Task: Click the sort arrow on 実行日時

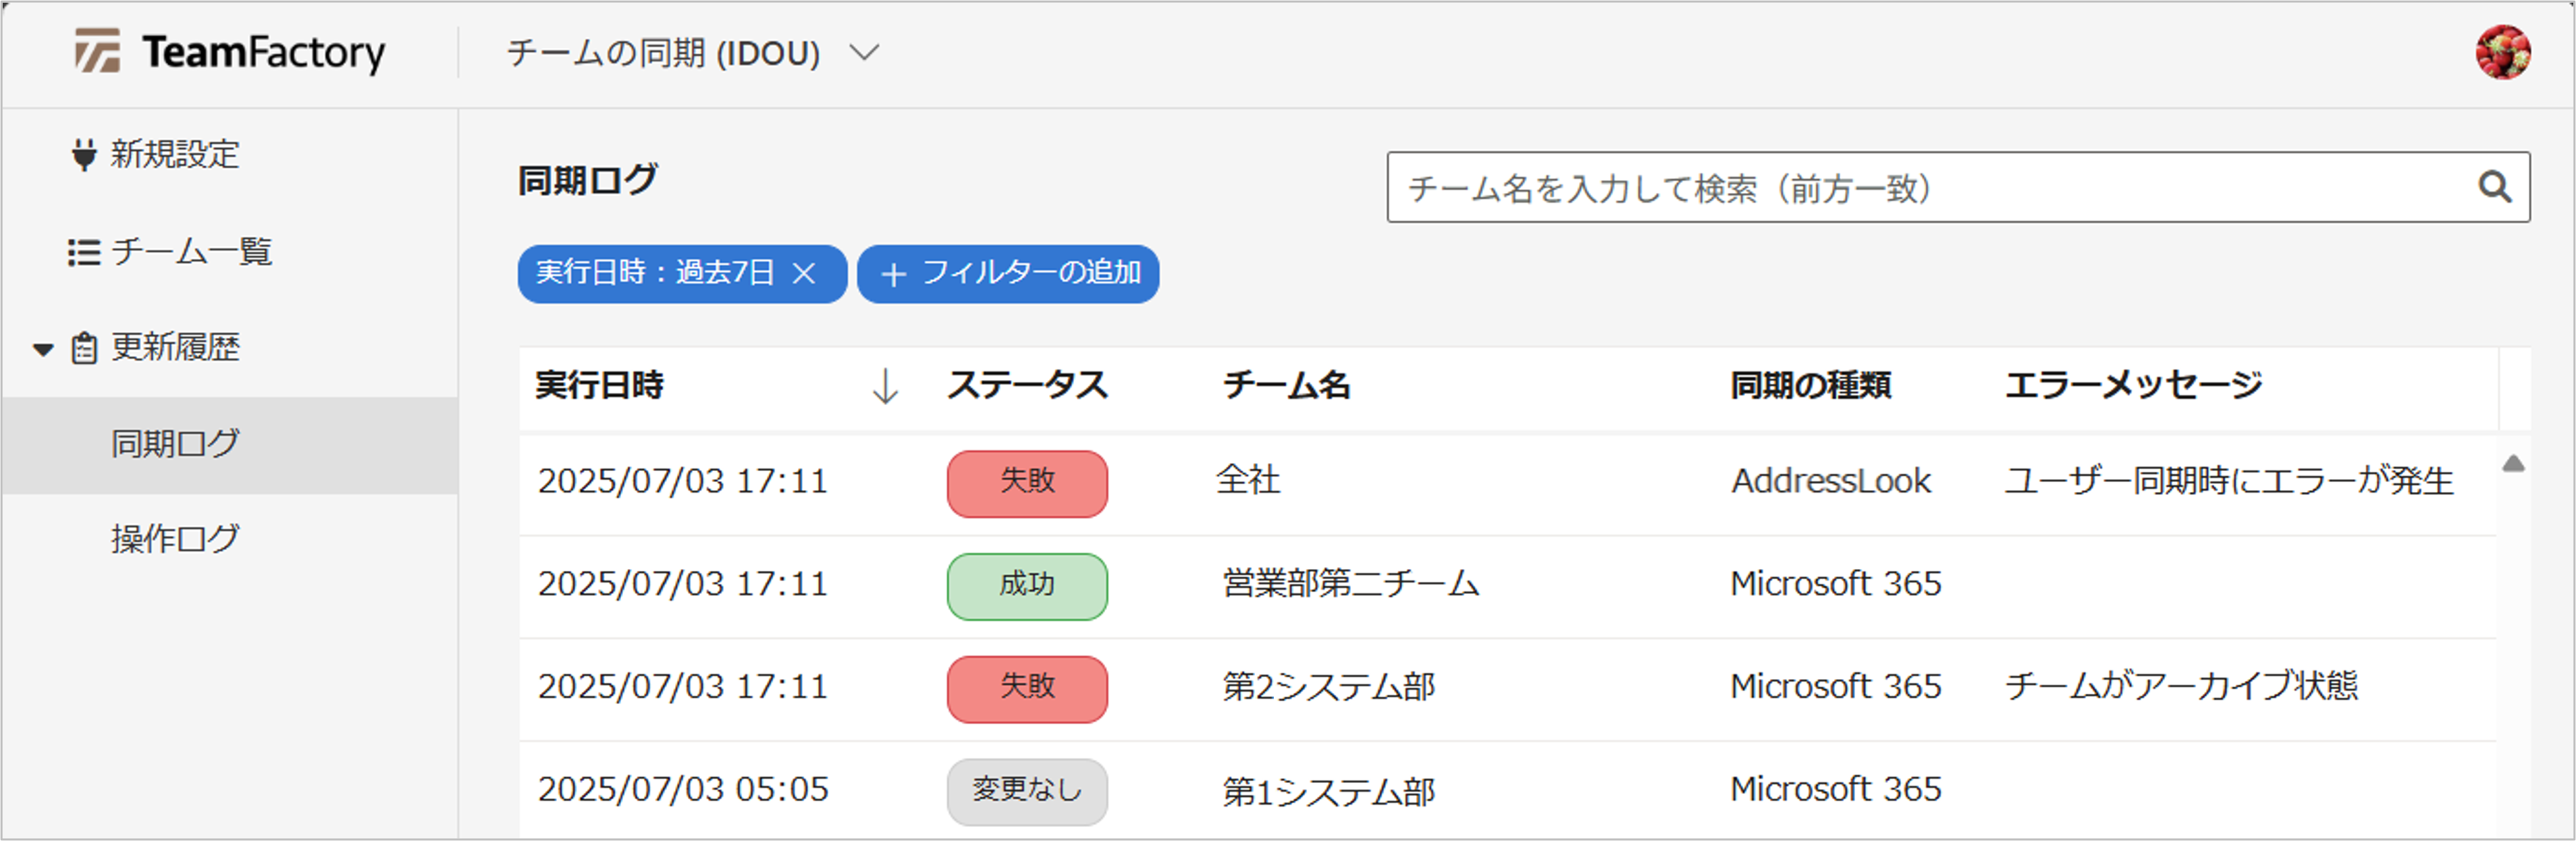Action: pyautogui.click(x=884, y=386)
